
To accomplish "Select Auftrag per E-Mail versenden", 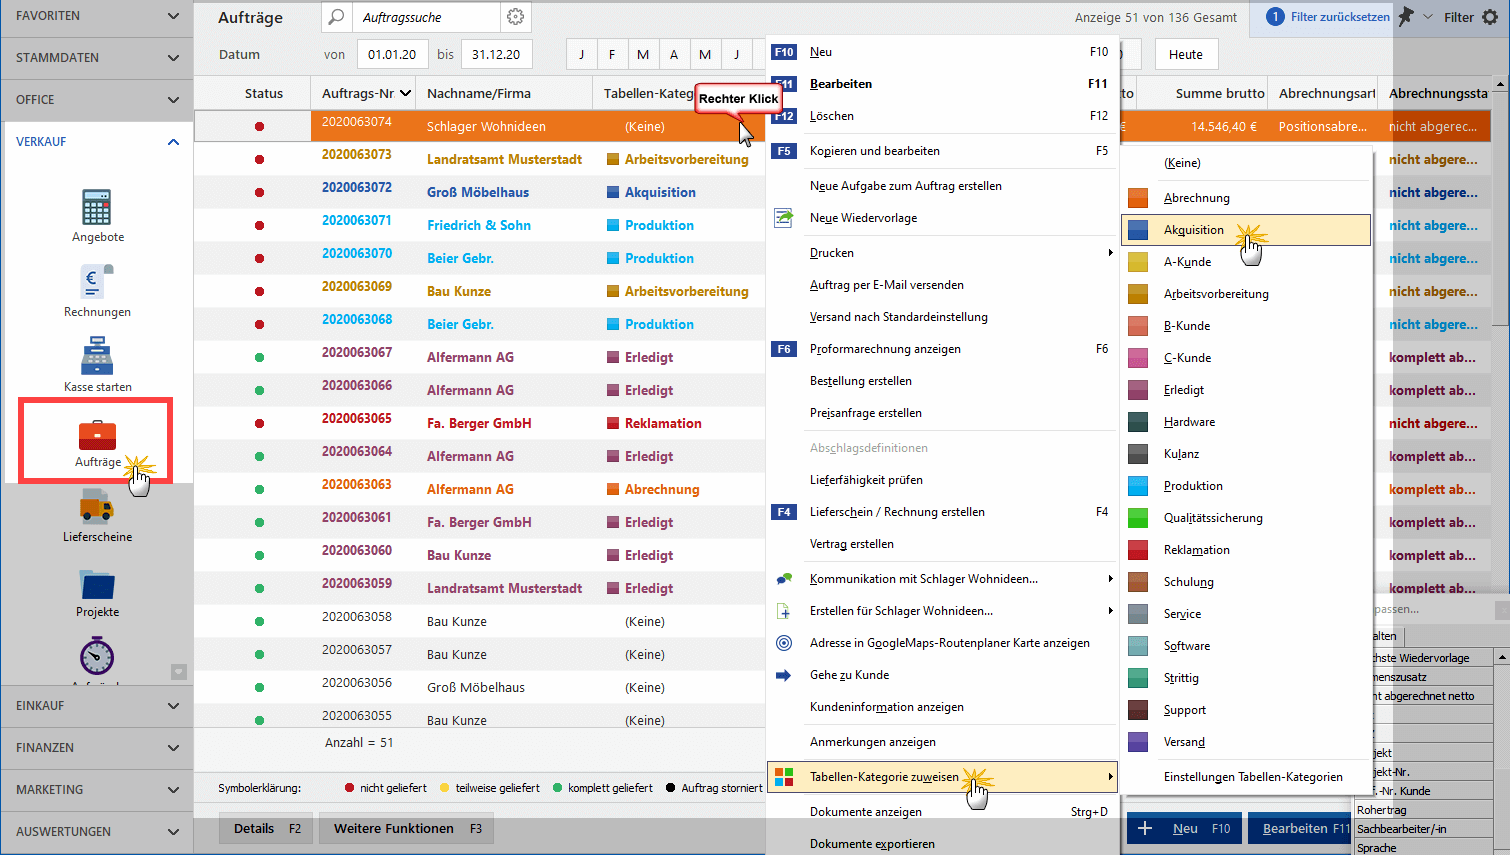I will tap(941, 285).
